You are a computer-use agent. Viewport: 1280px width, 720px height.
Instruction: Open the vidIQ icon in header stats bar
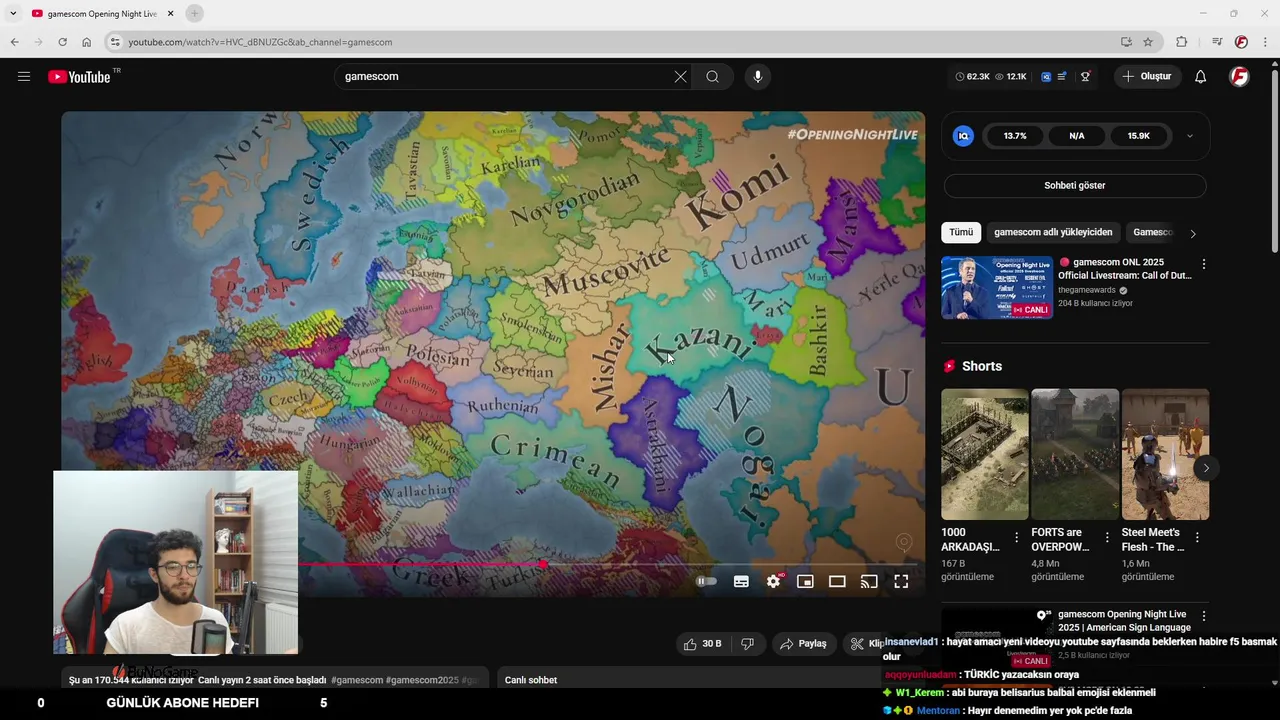(1046, 77)
